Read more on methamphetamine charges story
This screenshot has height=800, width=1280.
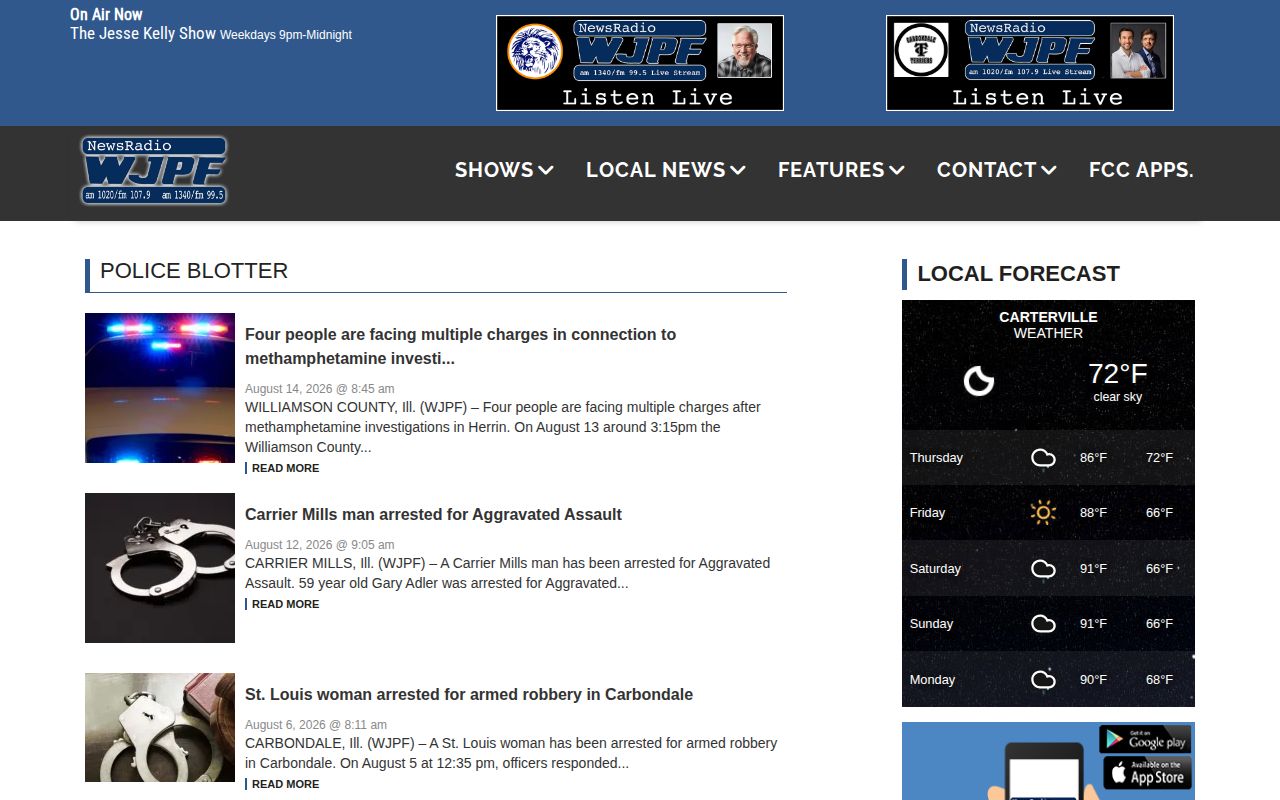coord(285,468)
